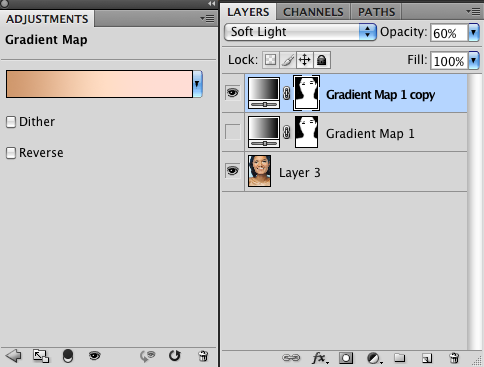Viewport: 484px width, 367px height.
Task: Hide Layer 3 using its eye icon
Action: 232,171
